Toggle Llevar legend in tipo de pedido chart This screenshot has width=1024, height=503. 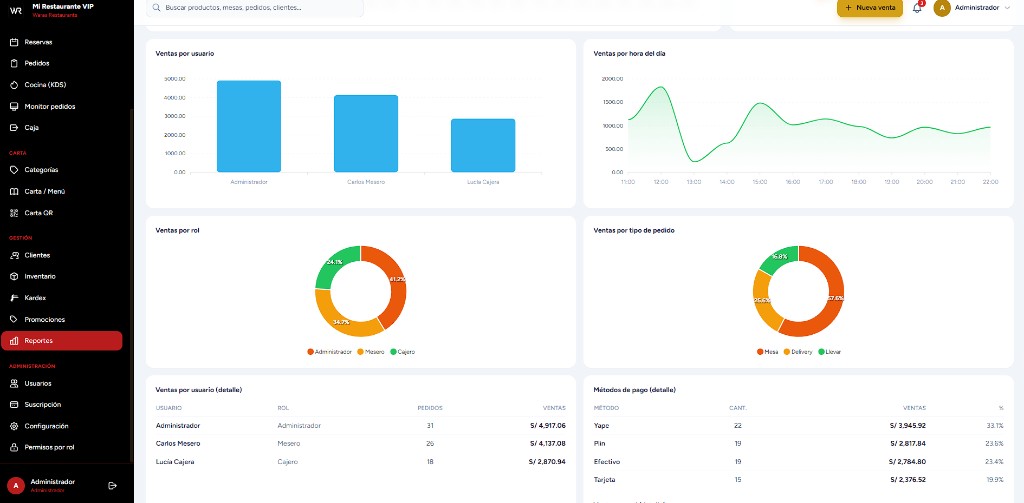[x=829, y=351]
